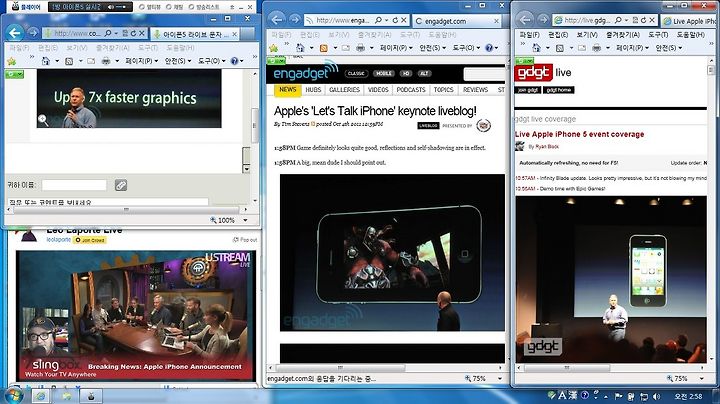
Task: Open zoom 75% dropdown in engadget status bar
Action: (500, 378)
